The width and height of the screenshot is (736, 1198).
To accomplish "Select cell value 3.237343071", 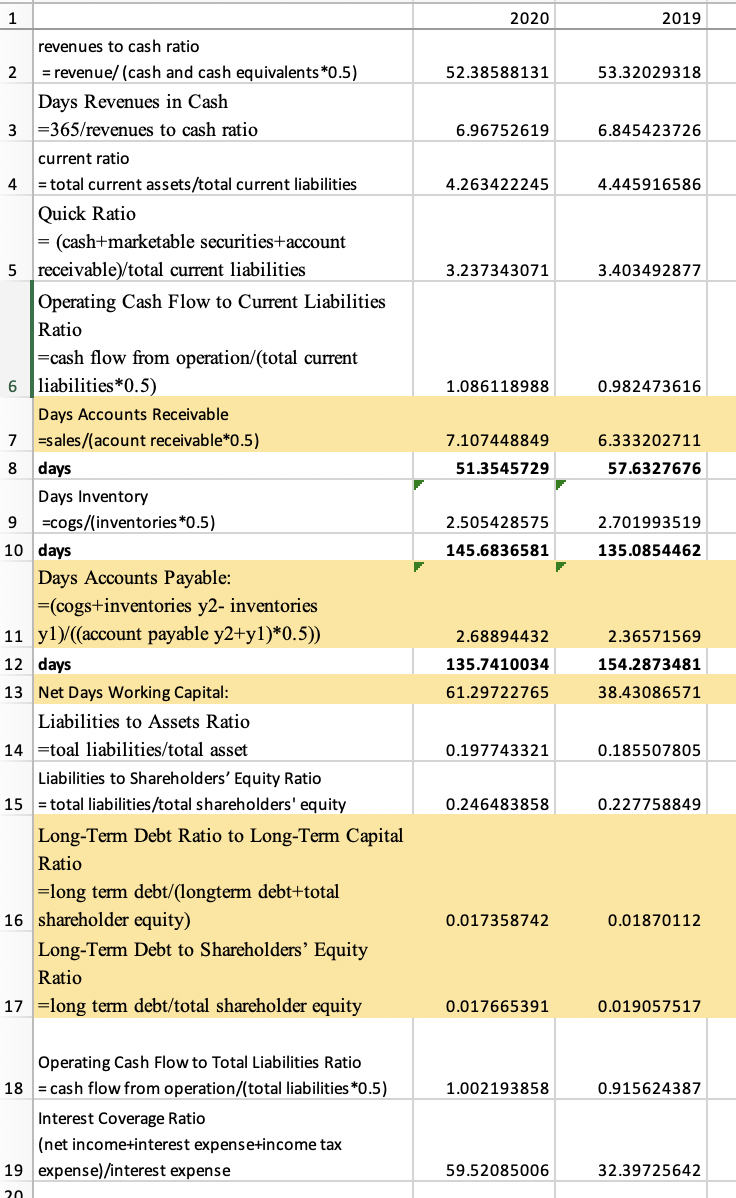I will (484, 238).
